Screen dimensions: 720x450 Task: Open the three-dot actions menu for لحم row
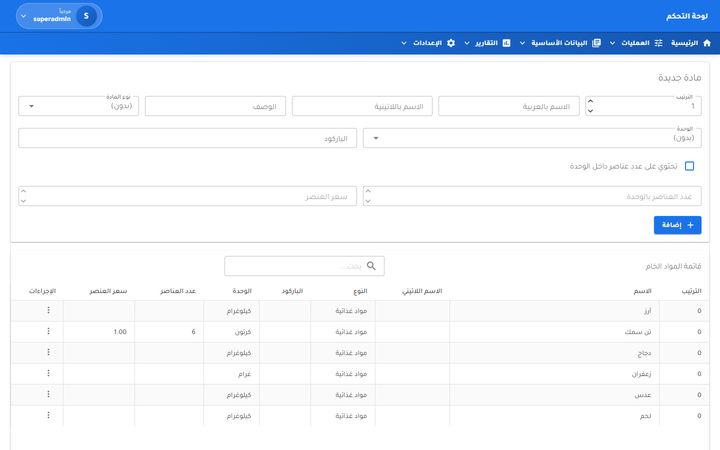click(x=48, y=415)
